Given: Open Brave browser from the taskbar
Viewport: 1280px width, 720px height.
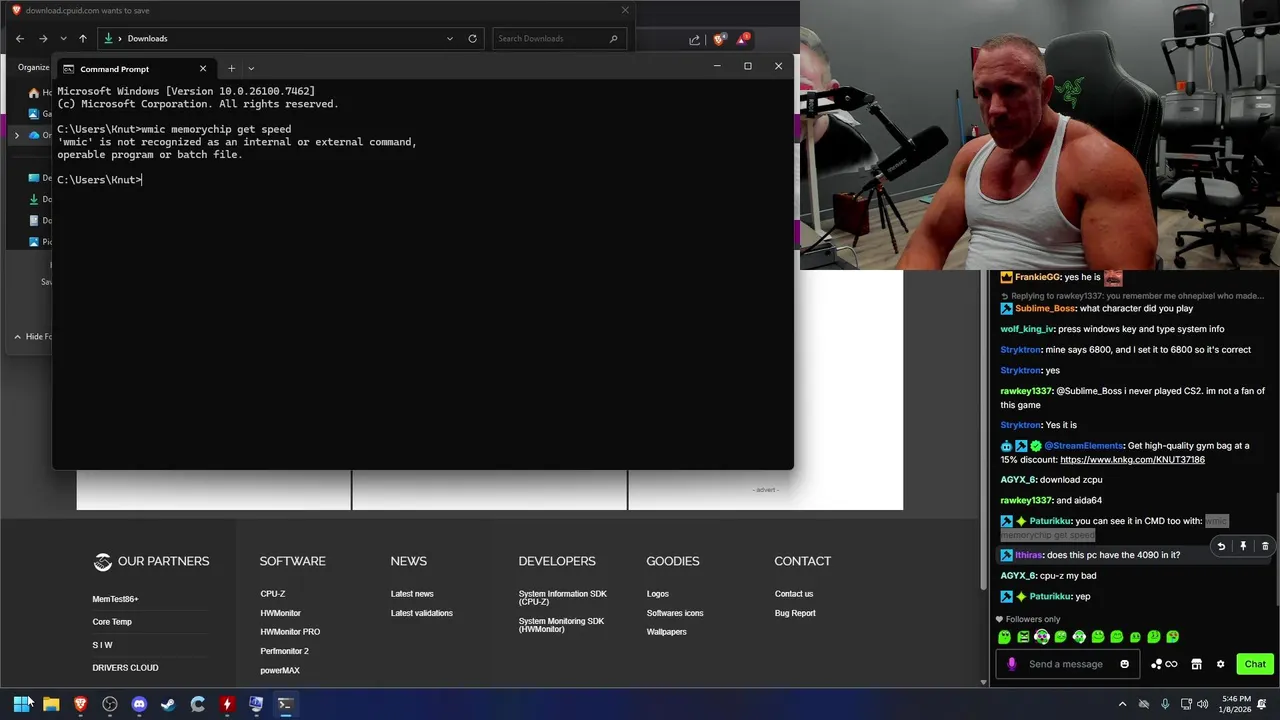Looking at the screenshot, I should point(80,704).
